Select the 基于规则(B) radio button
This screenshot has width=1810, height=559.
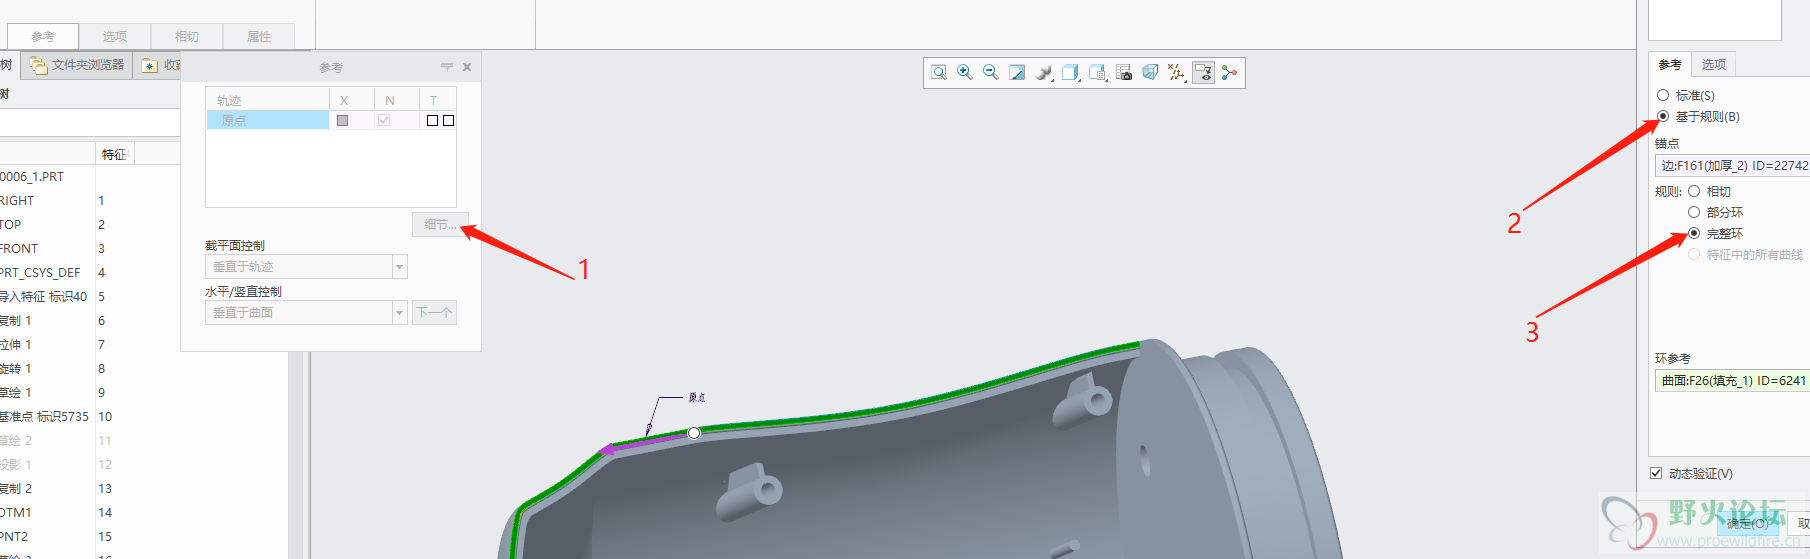(x=1663, y=116)
